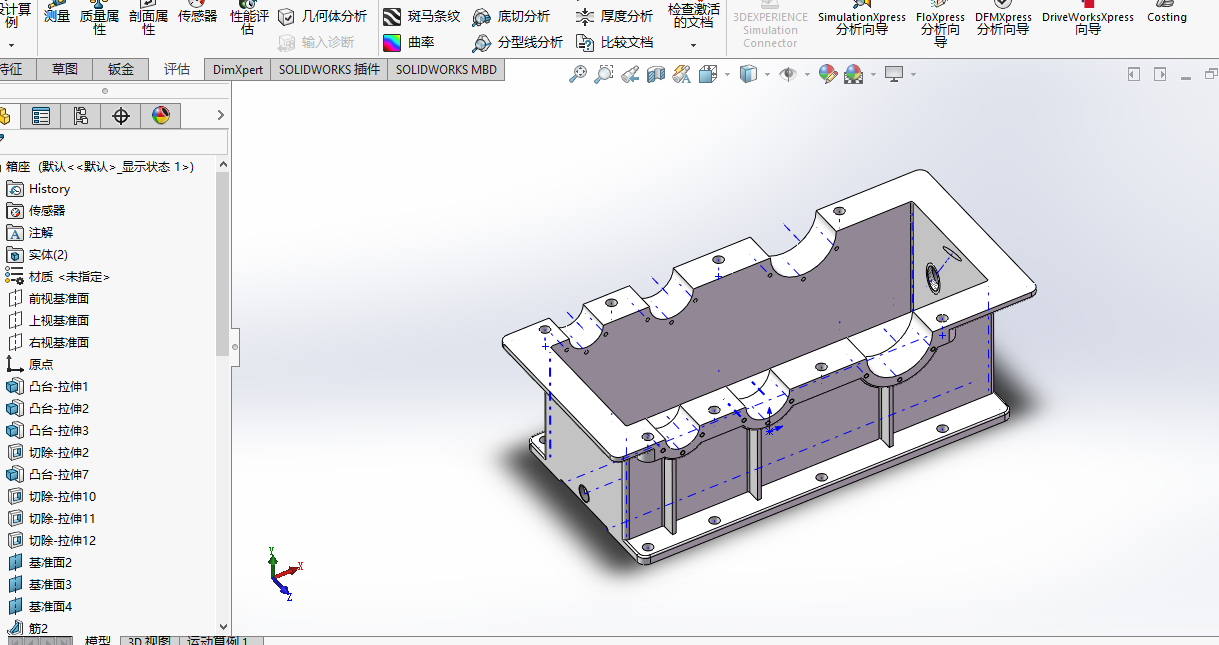The width and height of the screenshot is (1219, 645).
Task: Switch to the ConfigurationManager tab
Action: click(x=81, y=117)
